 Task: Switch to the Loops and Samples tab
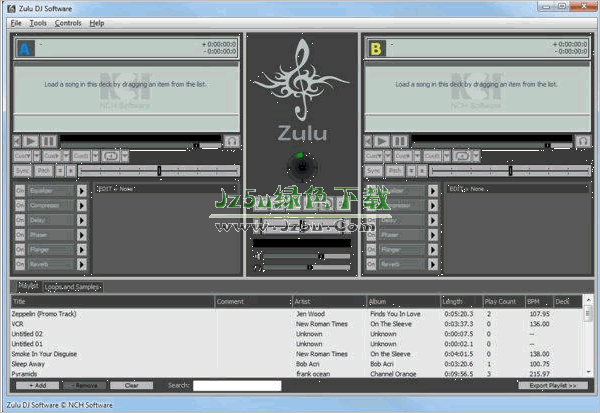pos(72,287)
